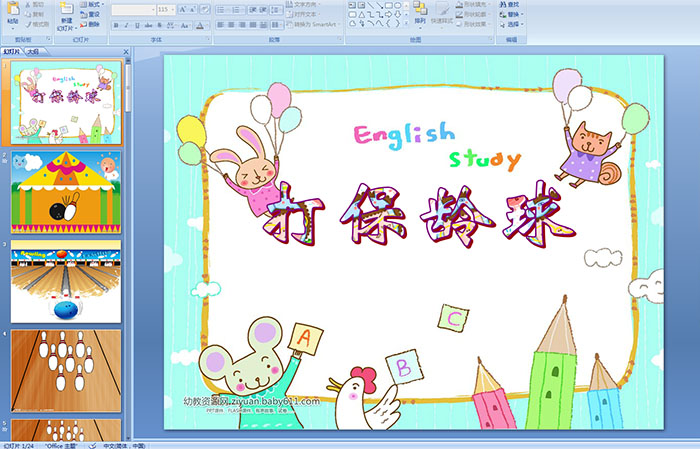Viewport: 700px width, 449px height.
Task: Click Select (选择) in Editing group
Action: [511, 24]
